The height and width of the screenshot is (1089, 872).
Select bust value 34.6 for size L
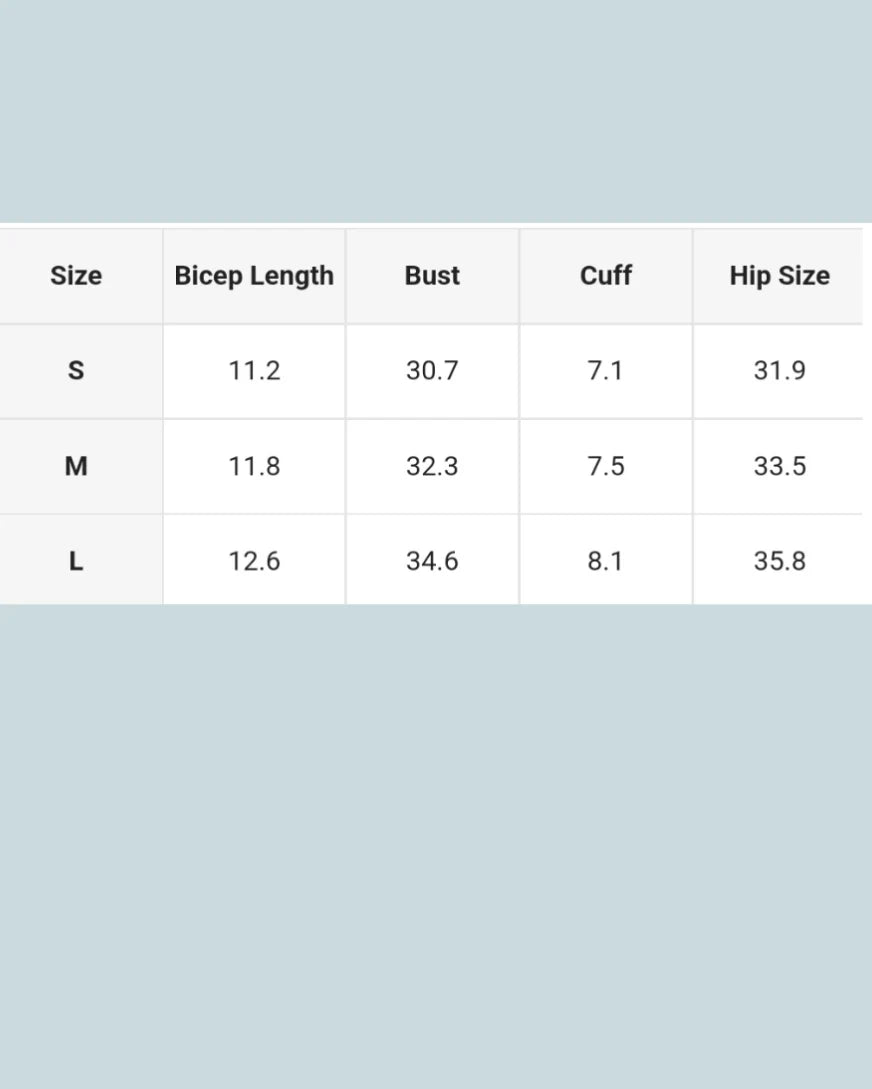click(432, 561)
